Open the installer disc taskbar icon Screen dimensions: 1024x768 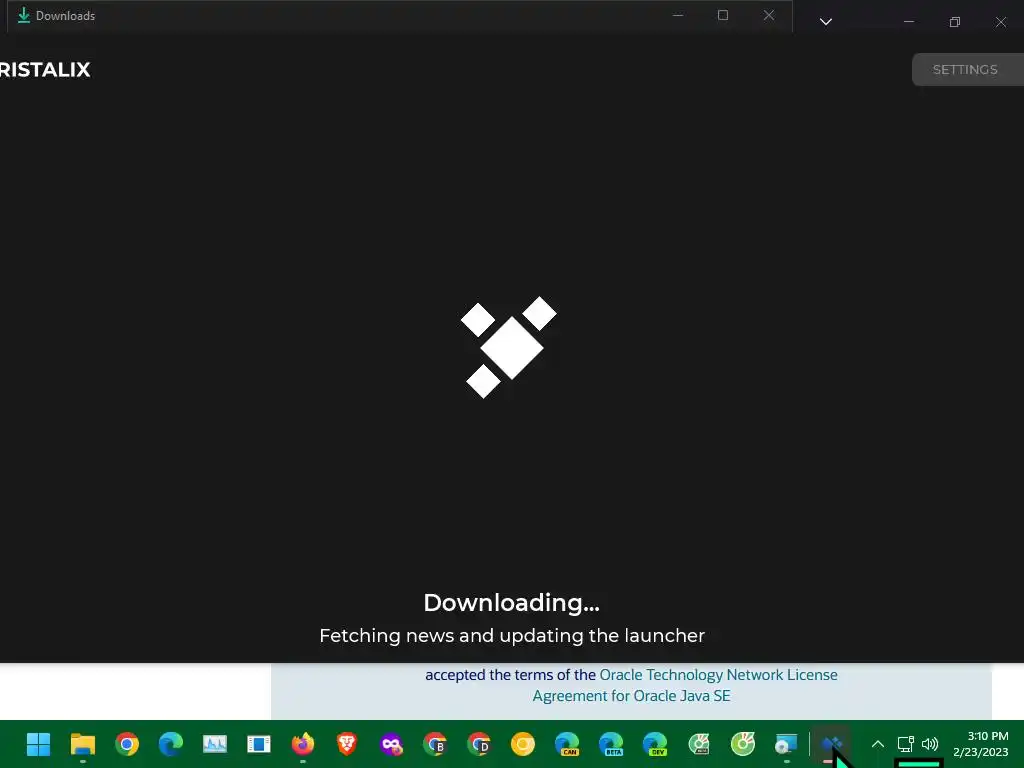click(x=786, y=744)
